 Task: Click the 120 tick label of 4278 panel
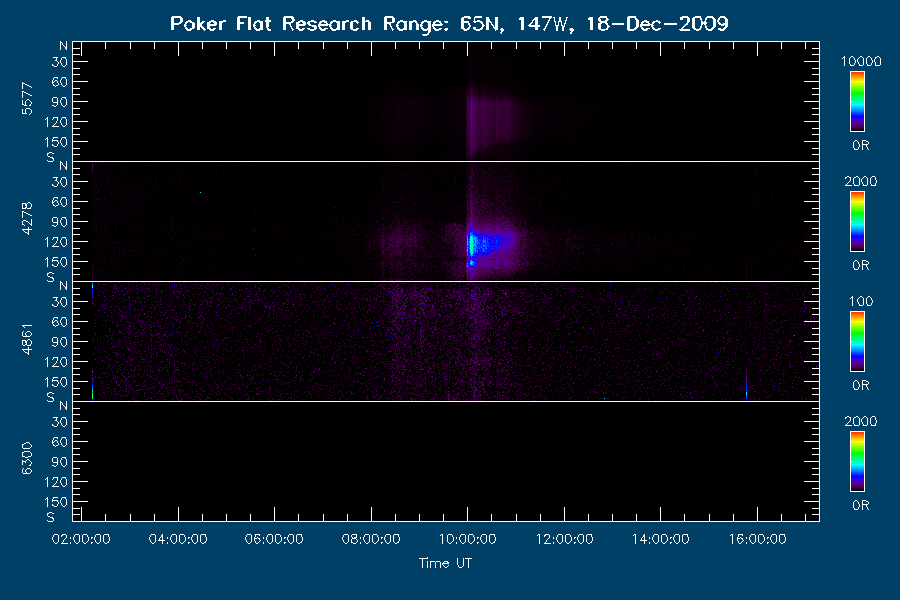[x=56, y=242]
